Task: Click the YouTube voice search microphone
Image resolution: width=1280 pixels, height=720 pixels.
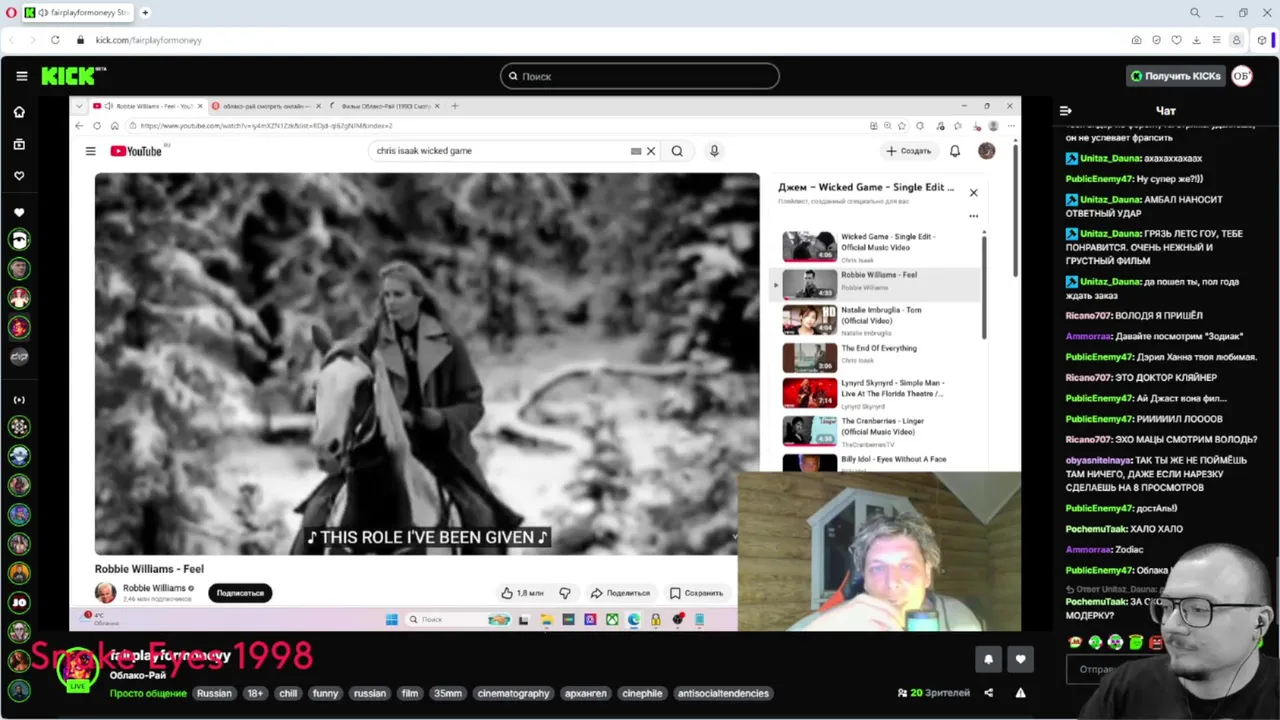Action: pos(714,151)
